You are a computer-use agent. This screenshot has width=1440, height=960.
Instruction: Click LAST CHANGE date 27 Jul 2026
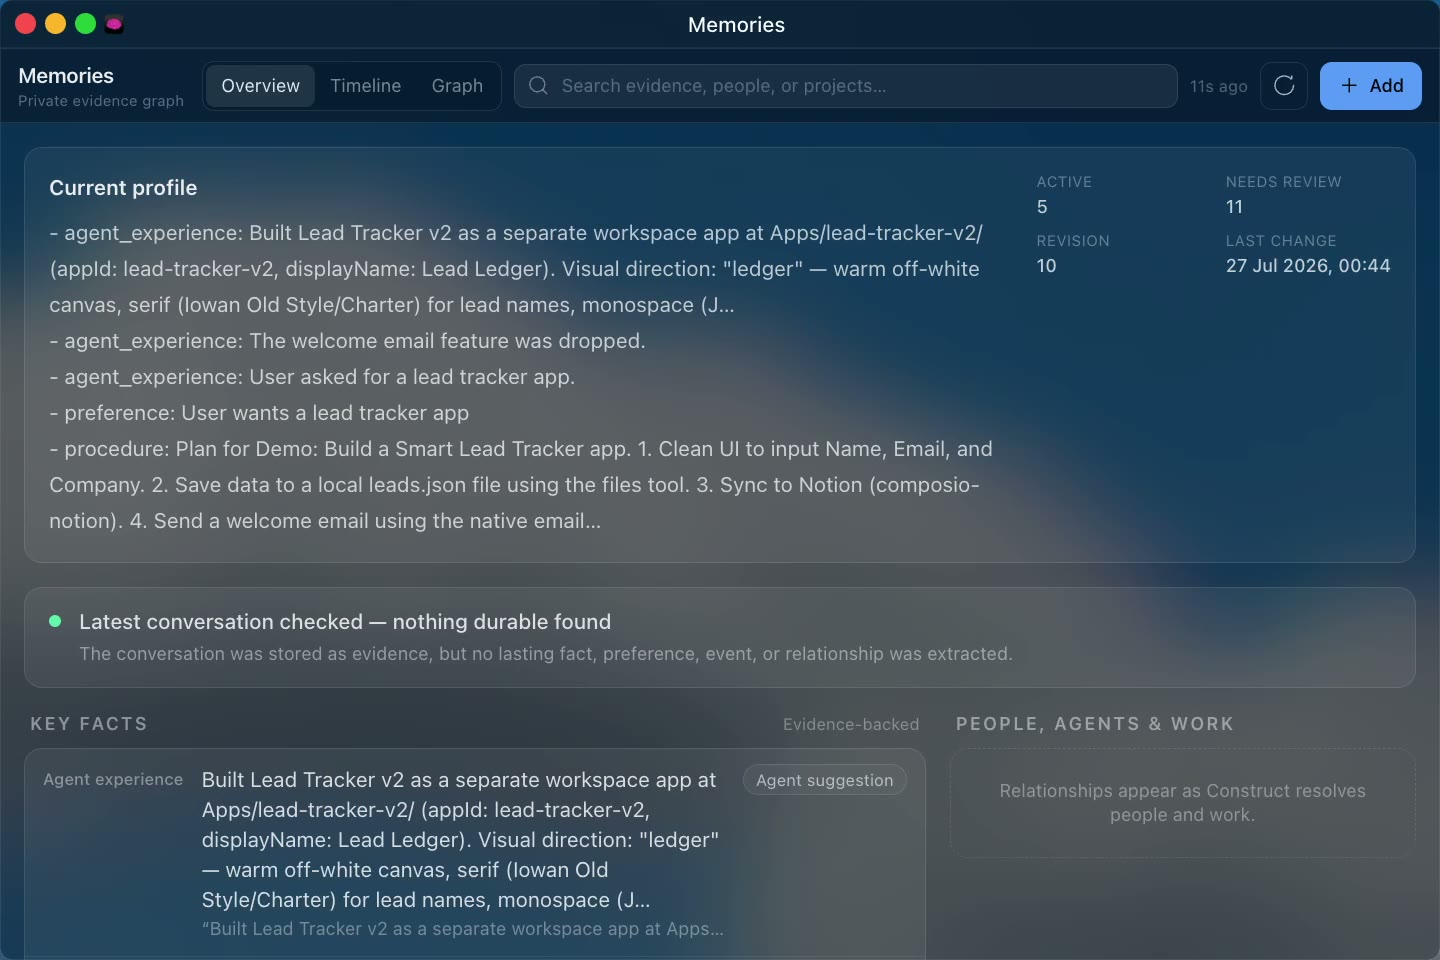click(1308, 266)
